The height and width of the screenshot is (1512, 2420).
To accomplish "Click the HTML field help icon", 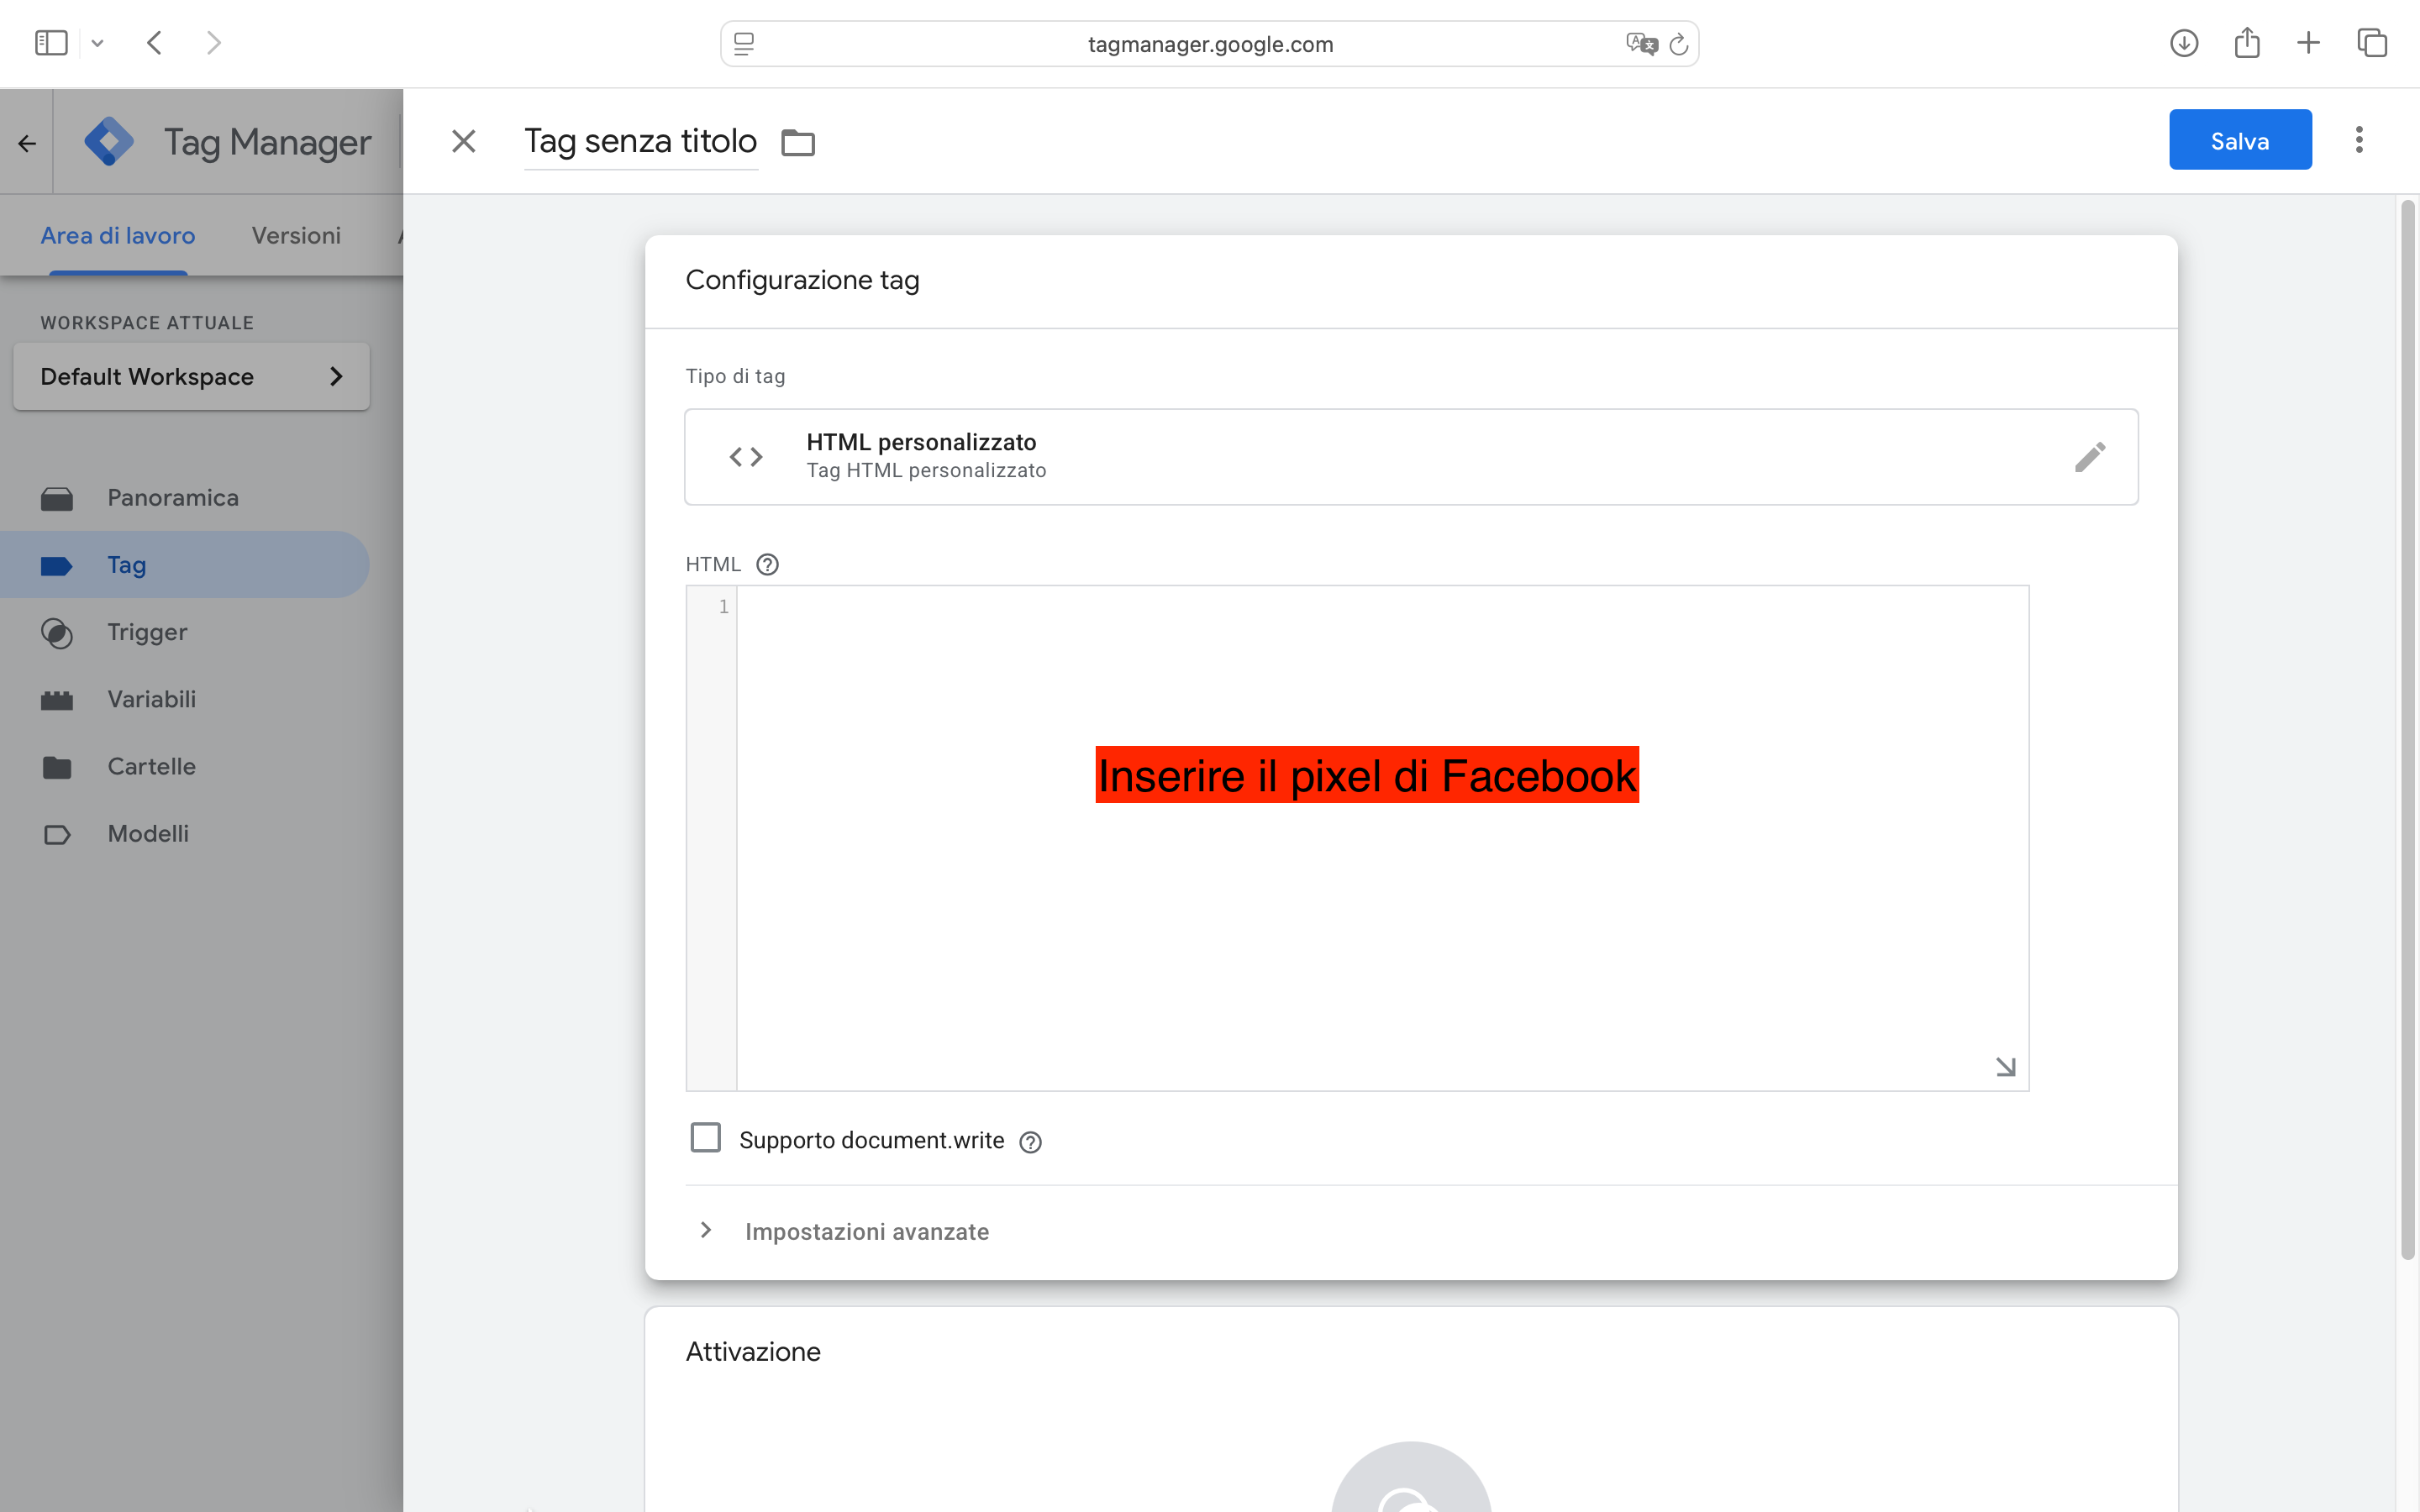I will [x=767, y=564].
